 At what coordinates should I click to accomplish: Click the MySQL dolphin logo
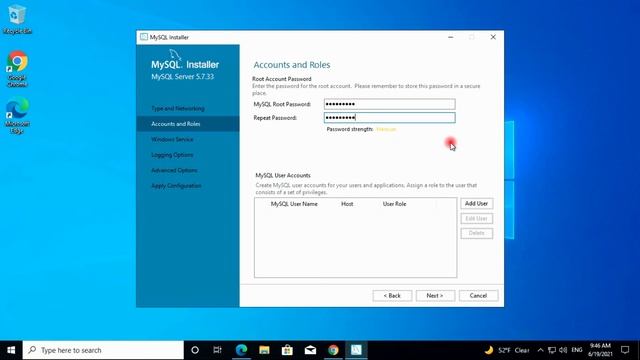point(175,55)
